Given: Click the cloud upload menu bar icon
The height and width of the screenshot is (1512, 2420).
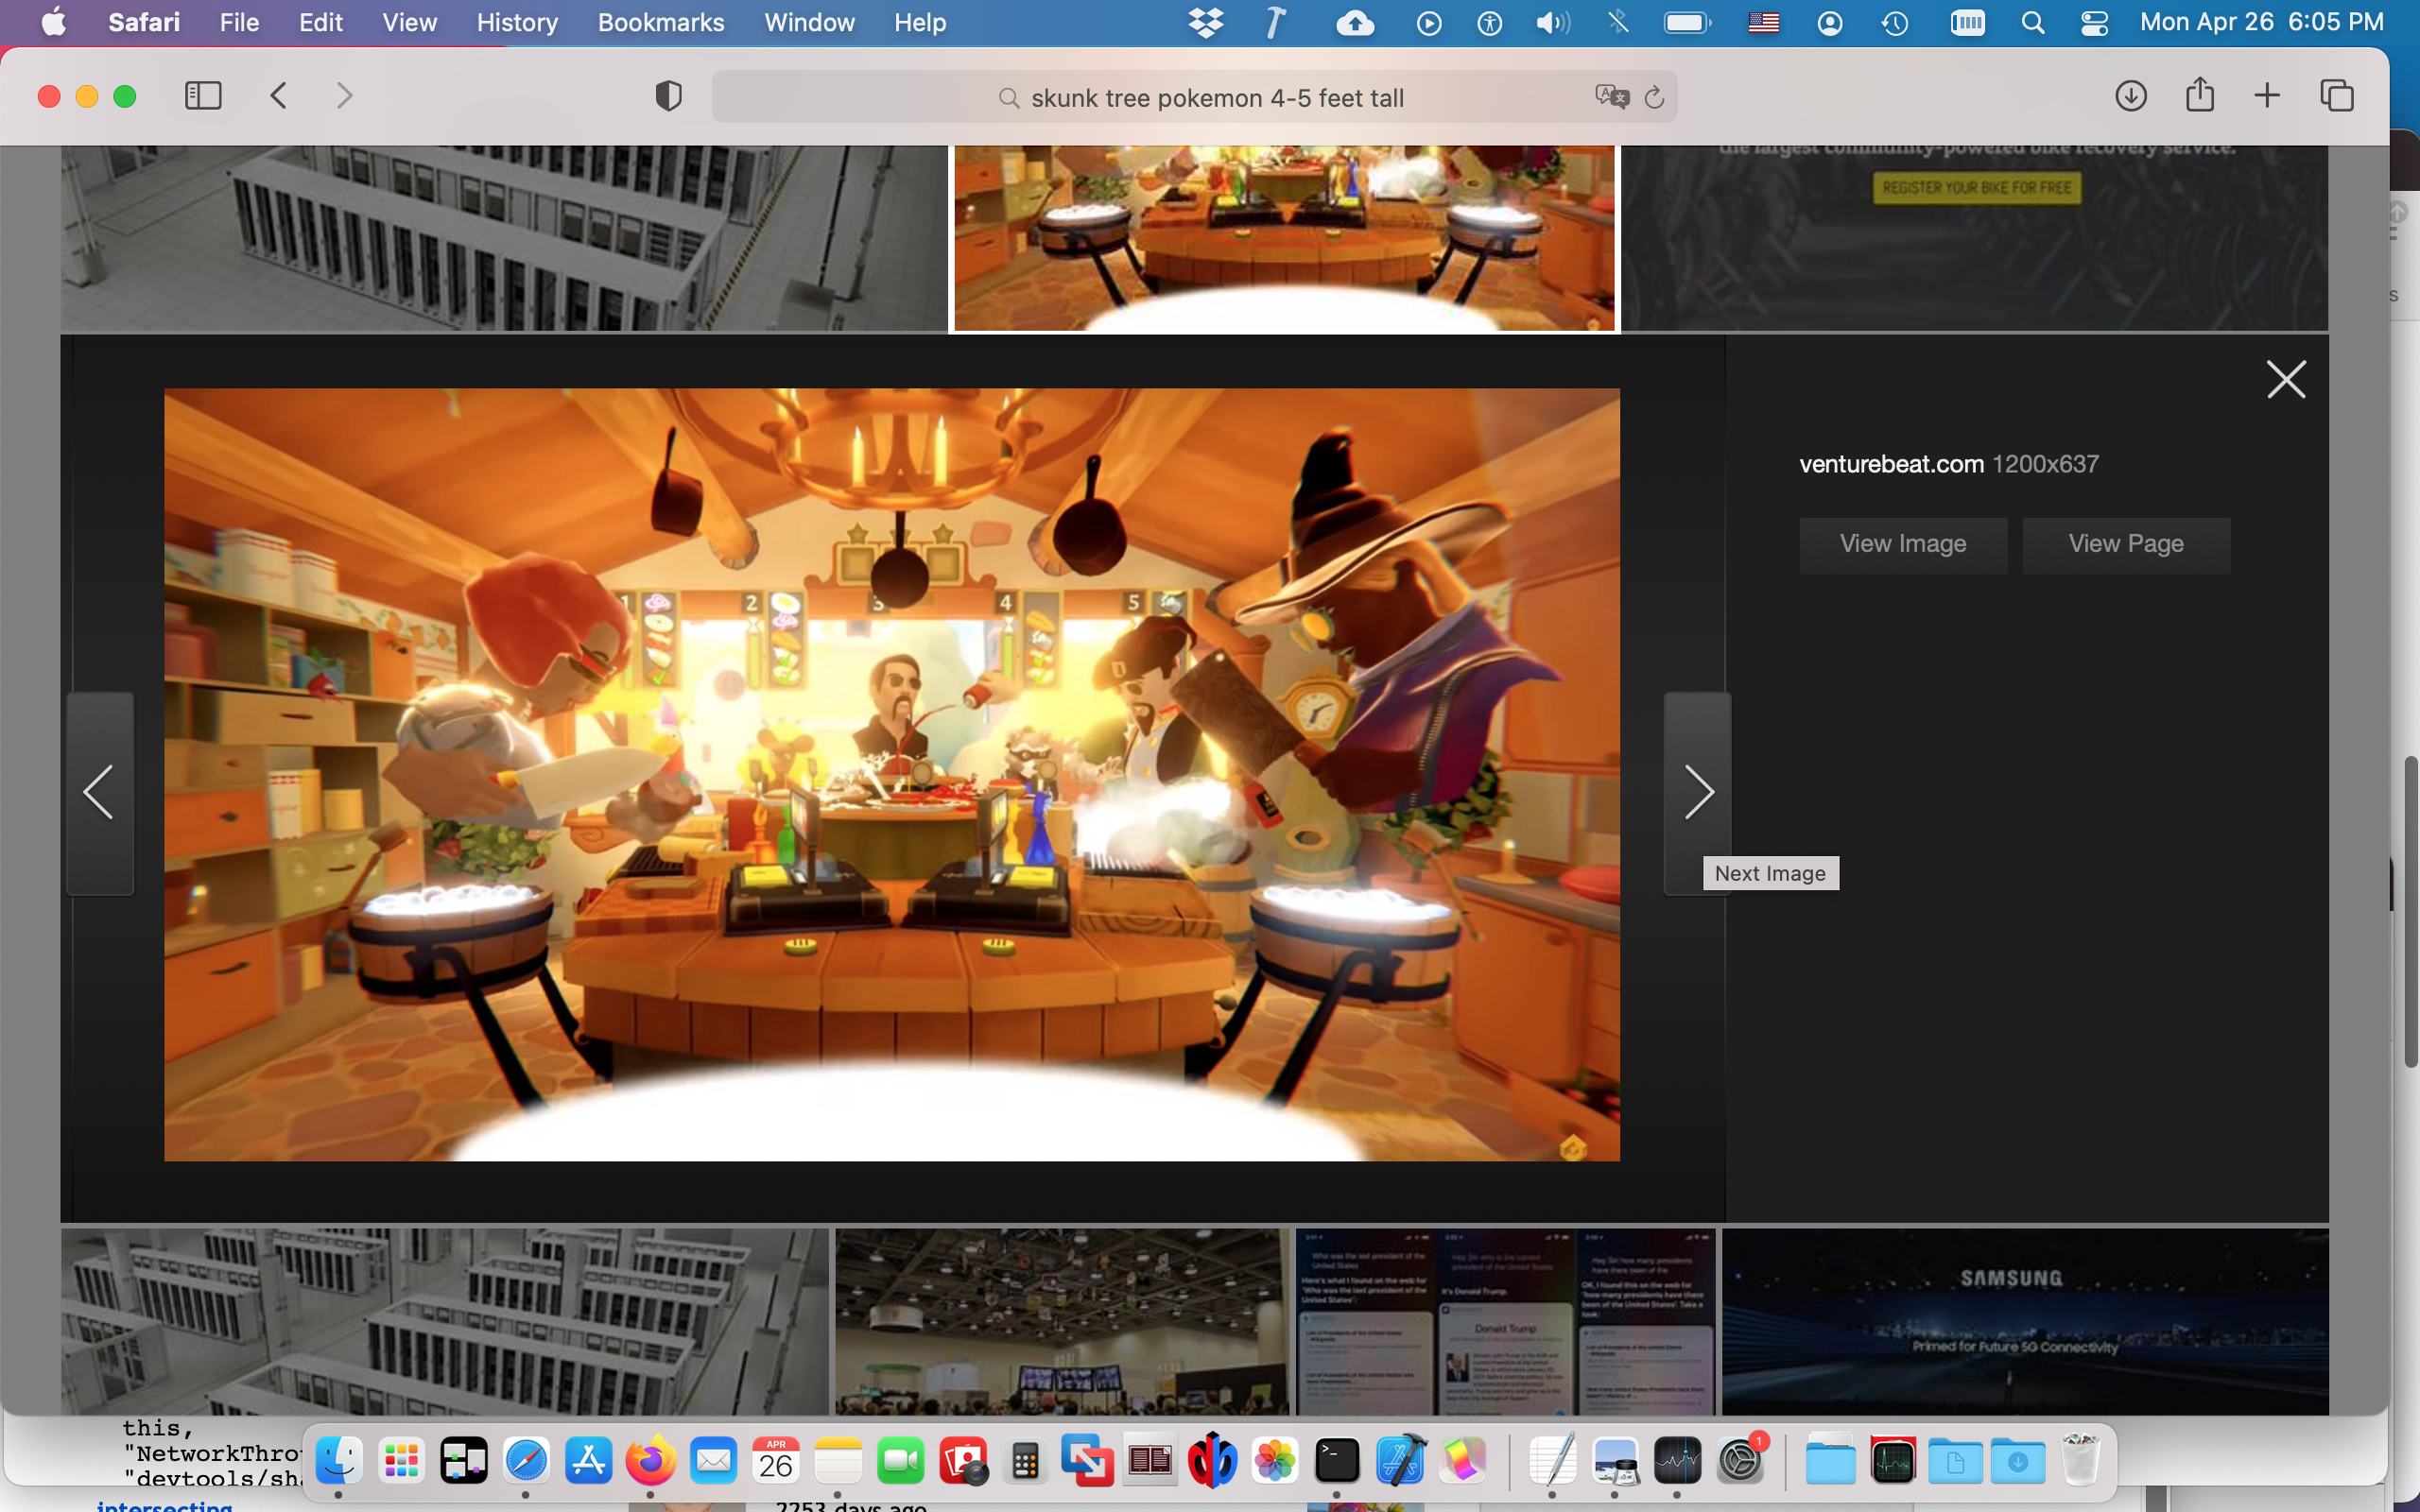Looking at the screenshot, I should (x=1355, y=22).
